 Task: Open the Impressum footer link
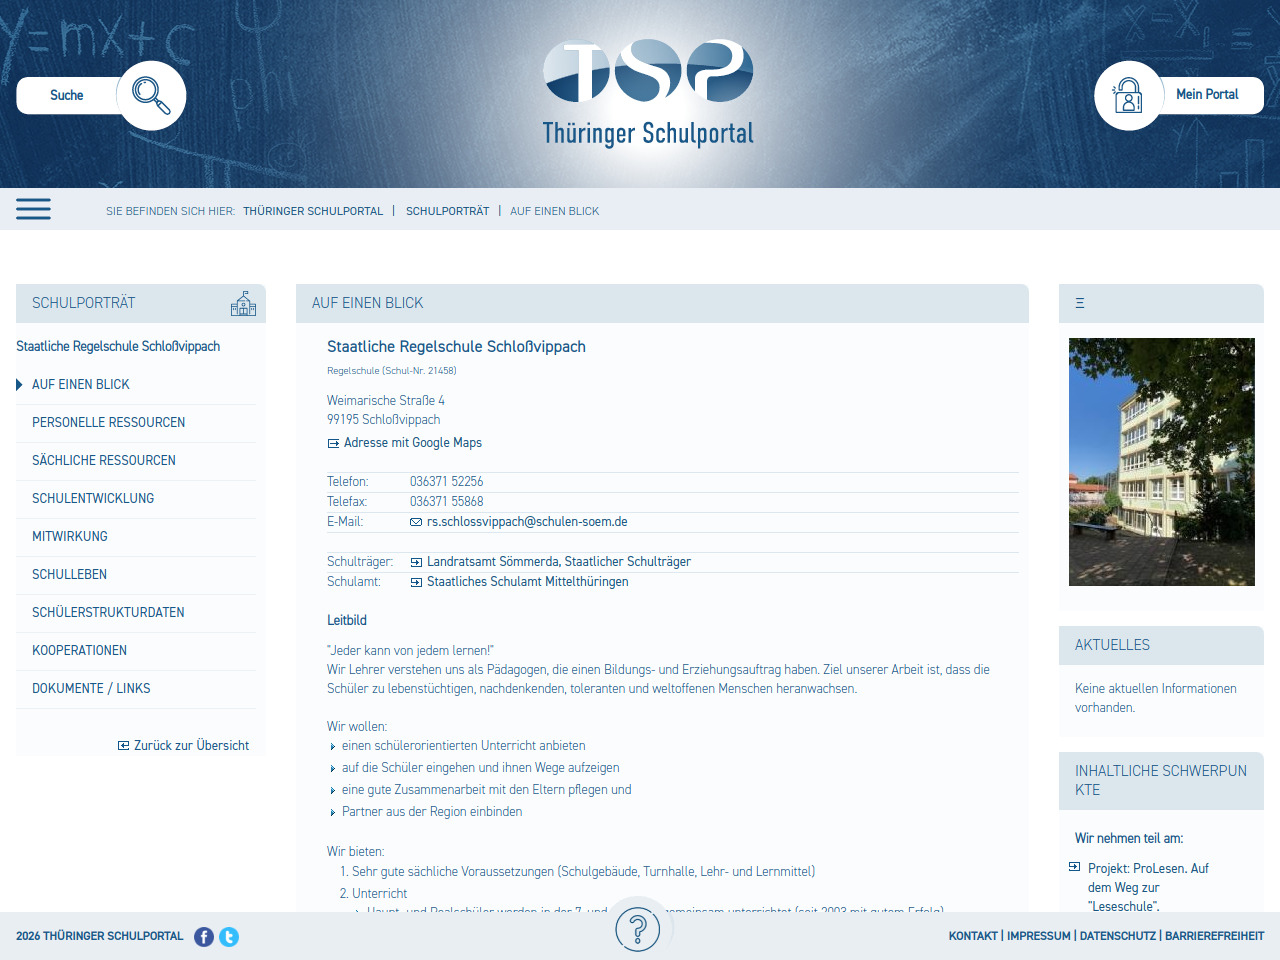(x=1038, y=936)
